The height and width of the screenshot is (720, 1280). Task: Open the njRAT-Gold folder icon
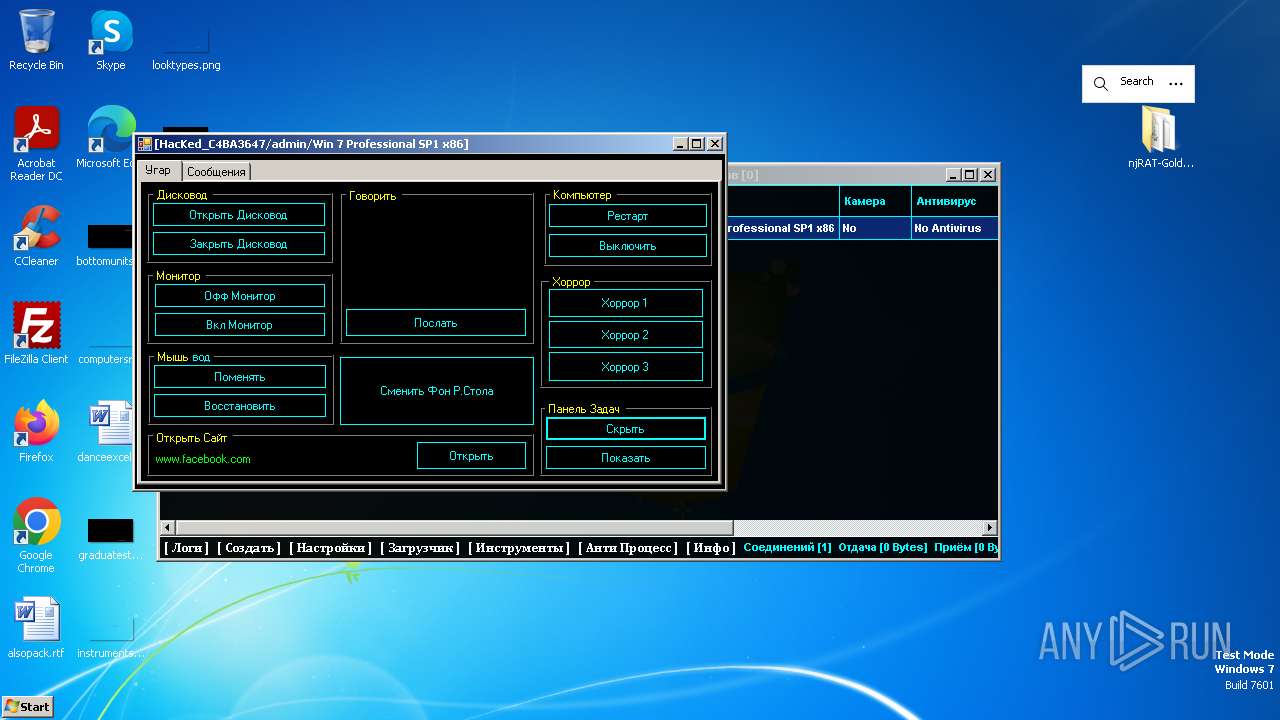(1160, 138)
